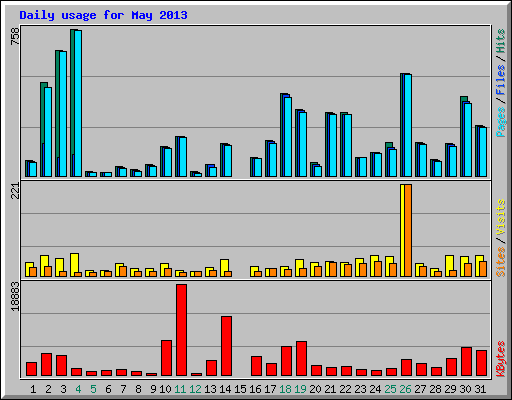This screenshot has height=400, width=512.
Task: Click day 22 on the x-axis
Action: pyautogui.click(x=346, y=389)
